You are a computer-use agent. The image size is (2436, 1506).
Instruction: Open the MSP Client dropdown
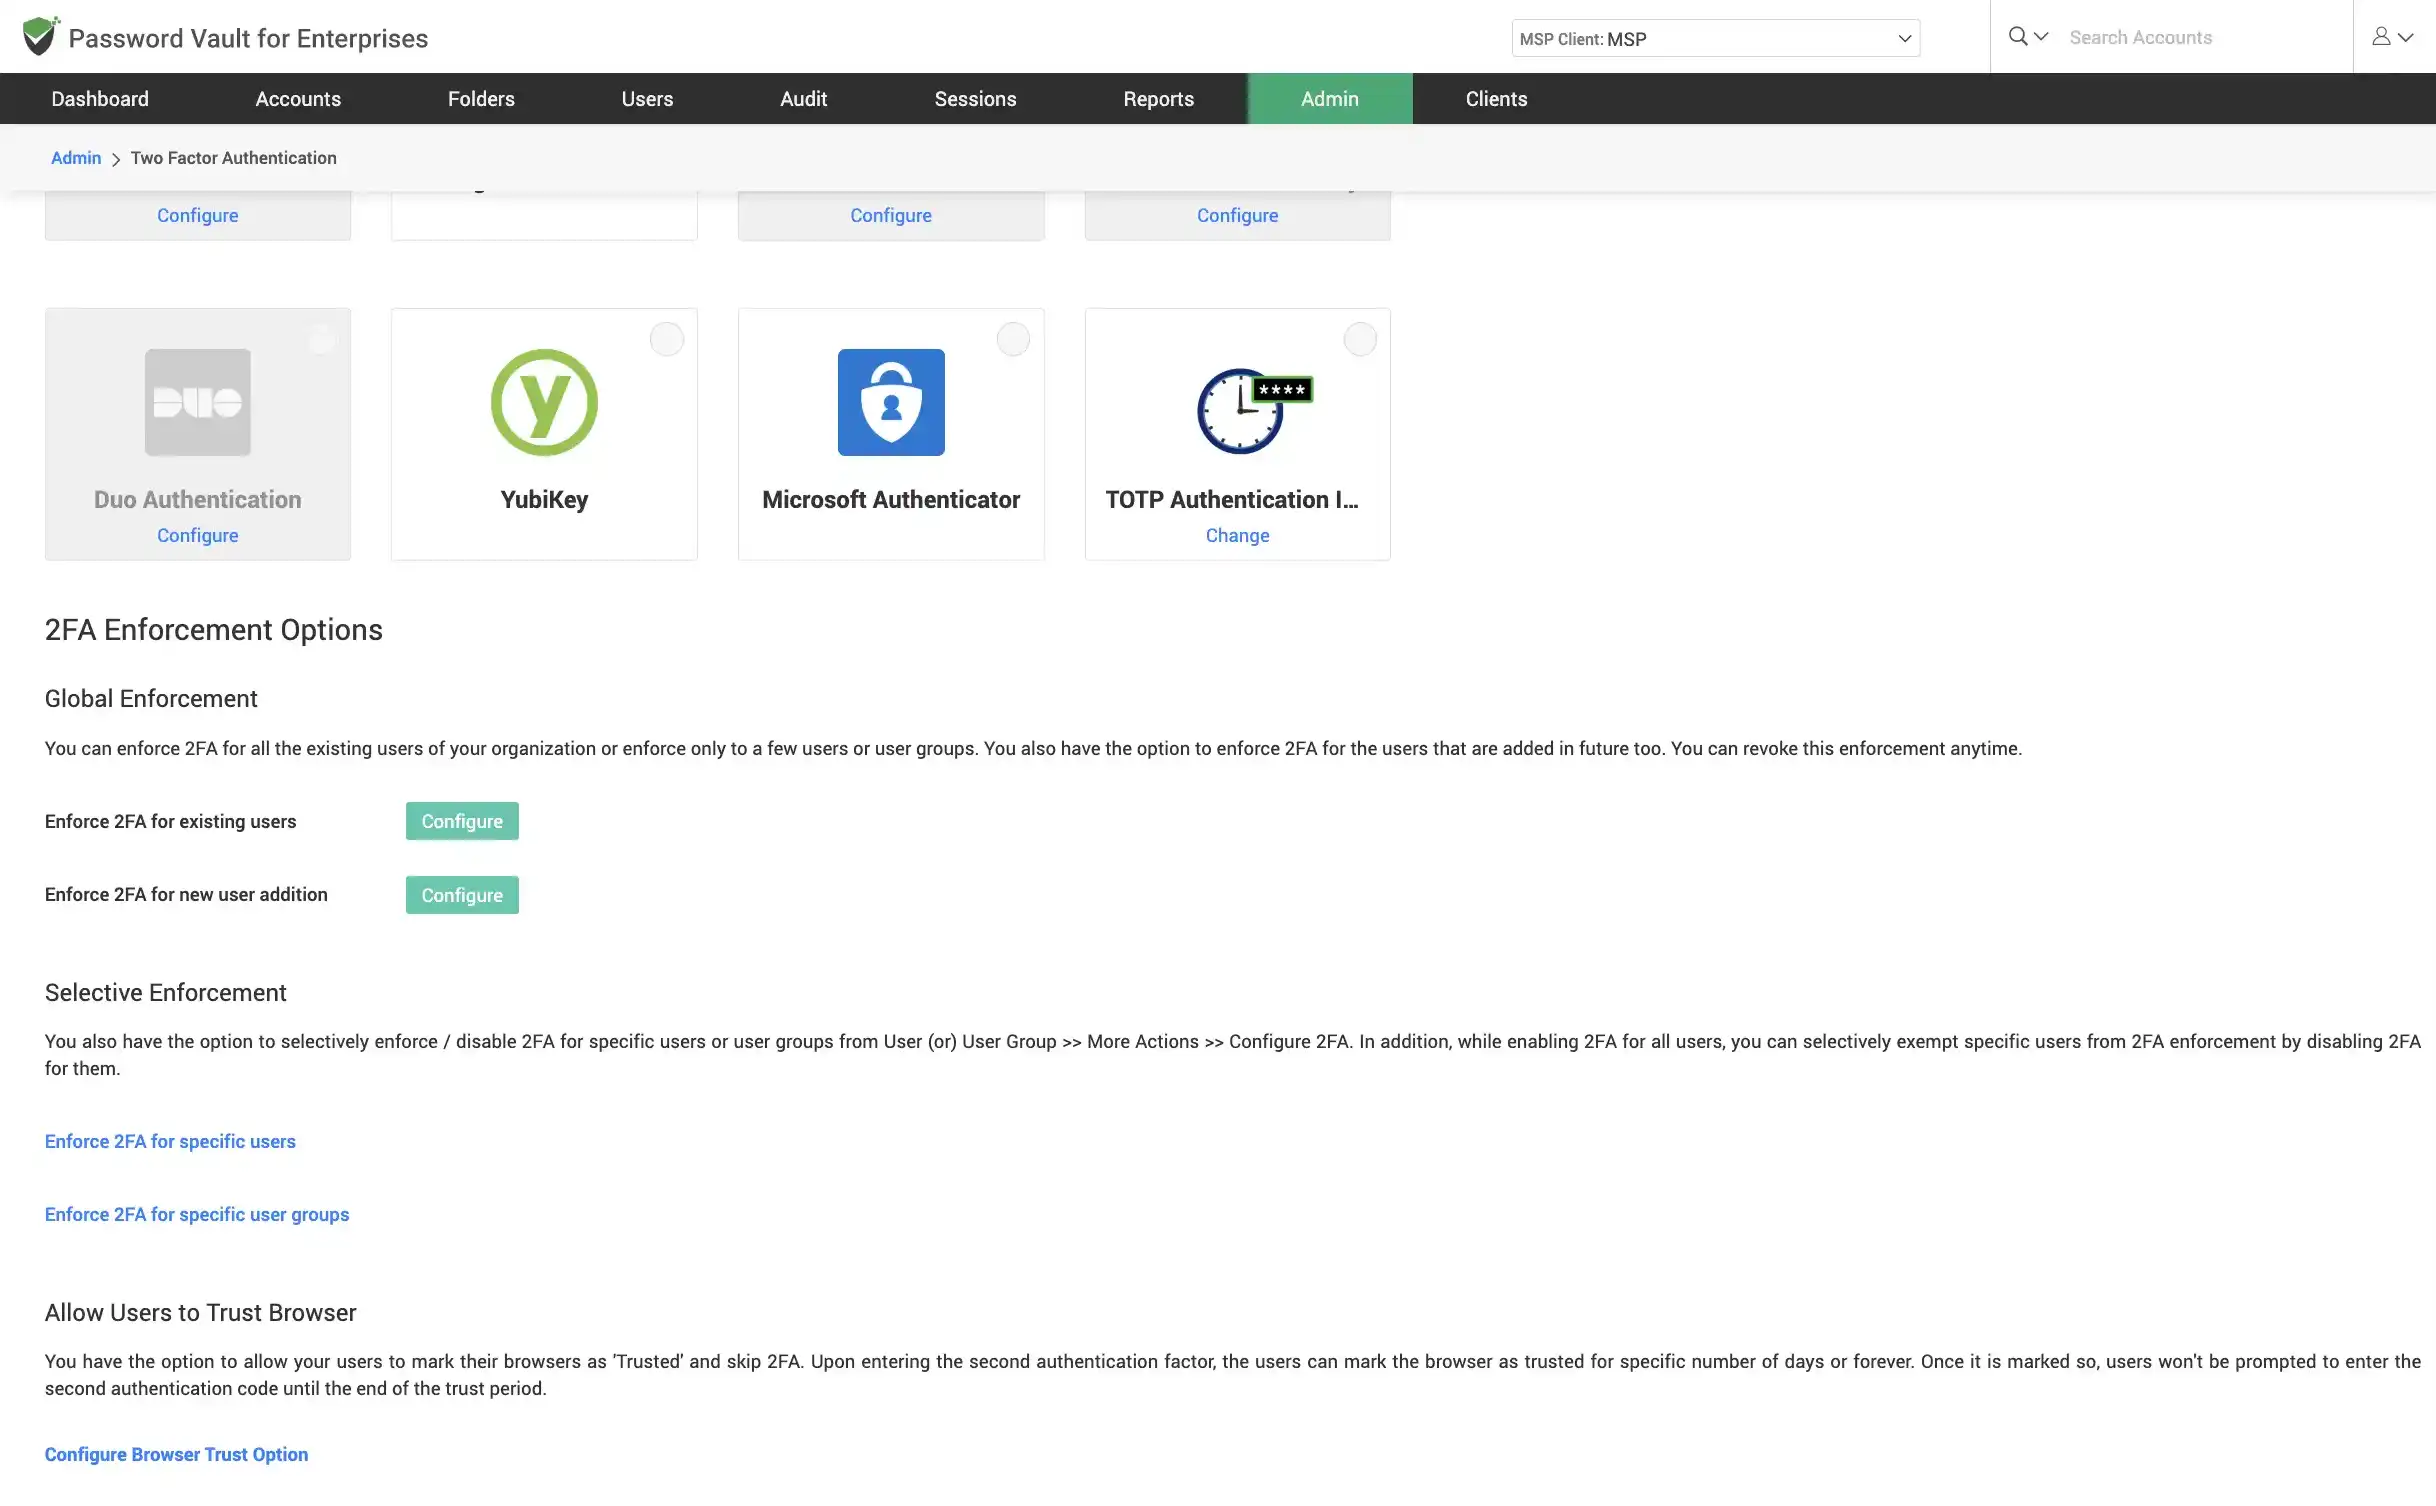[x=1715, y=38]
